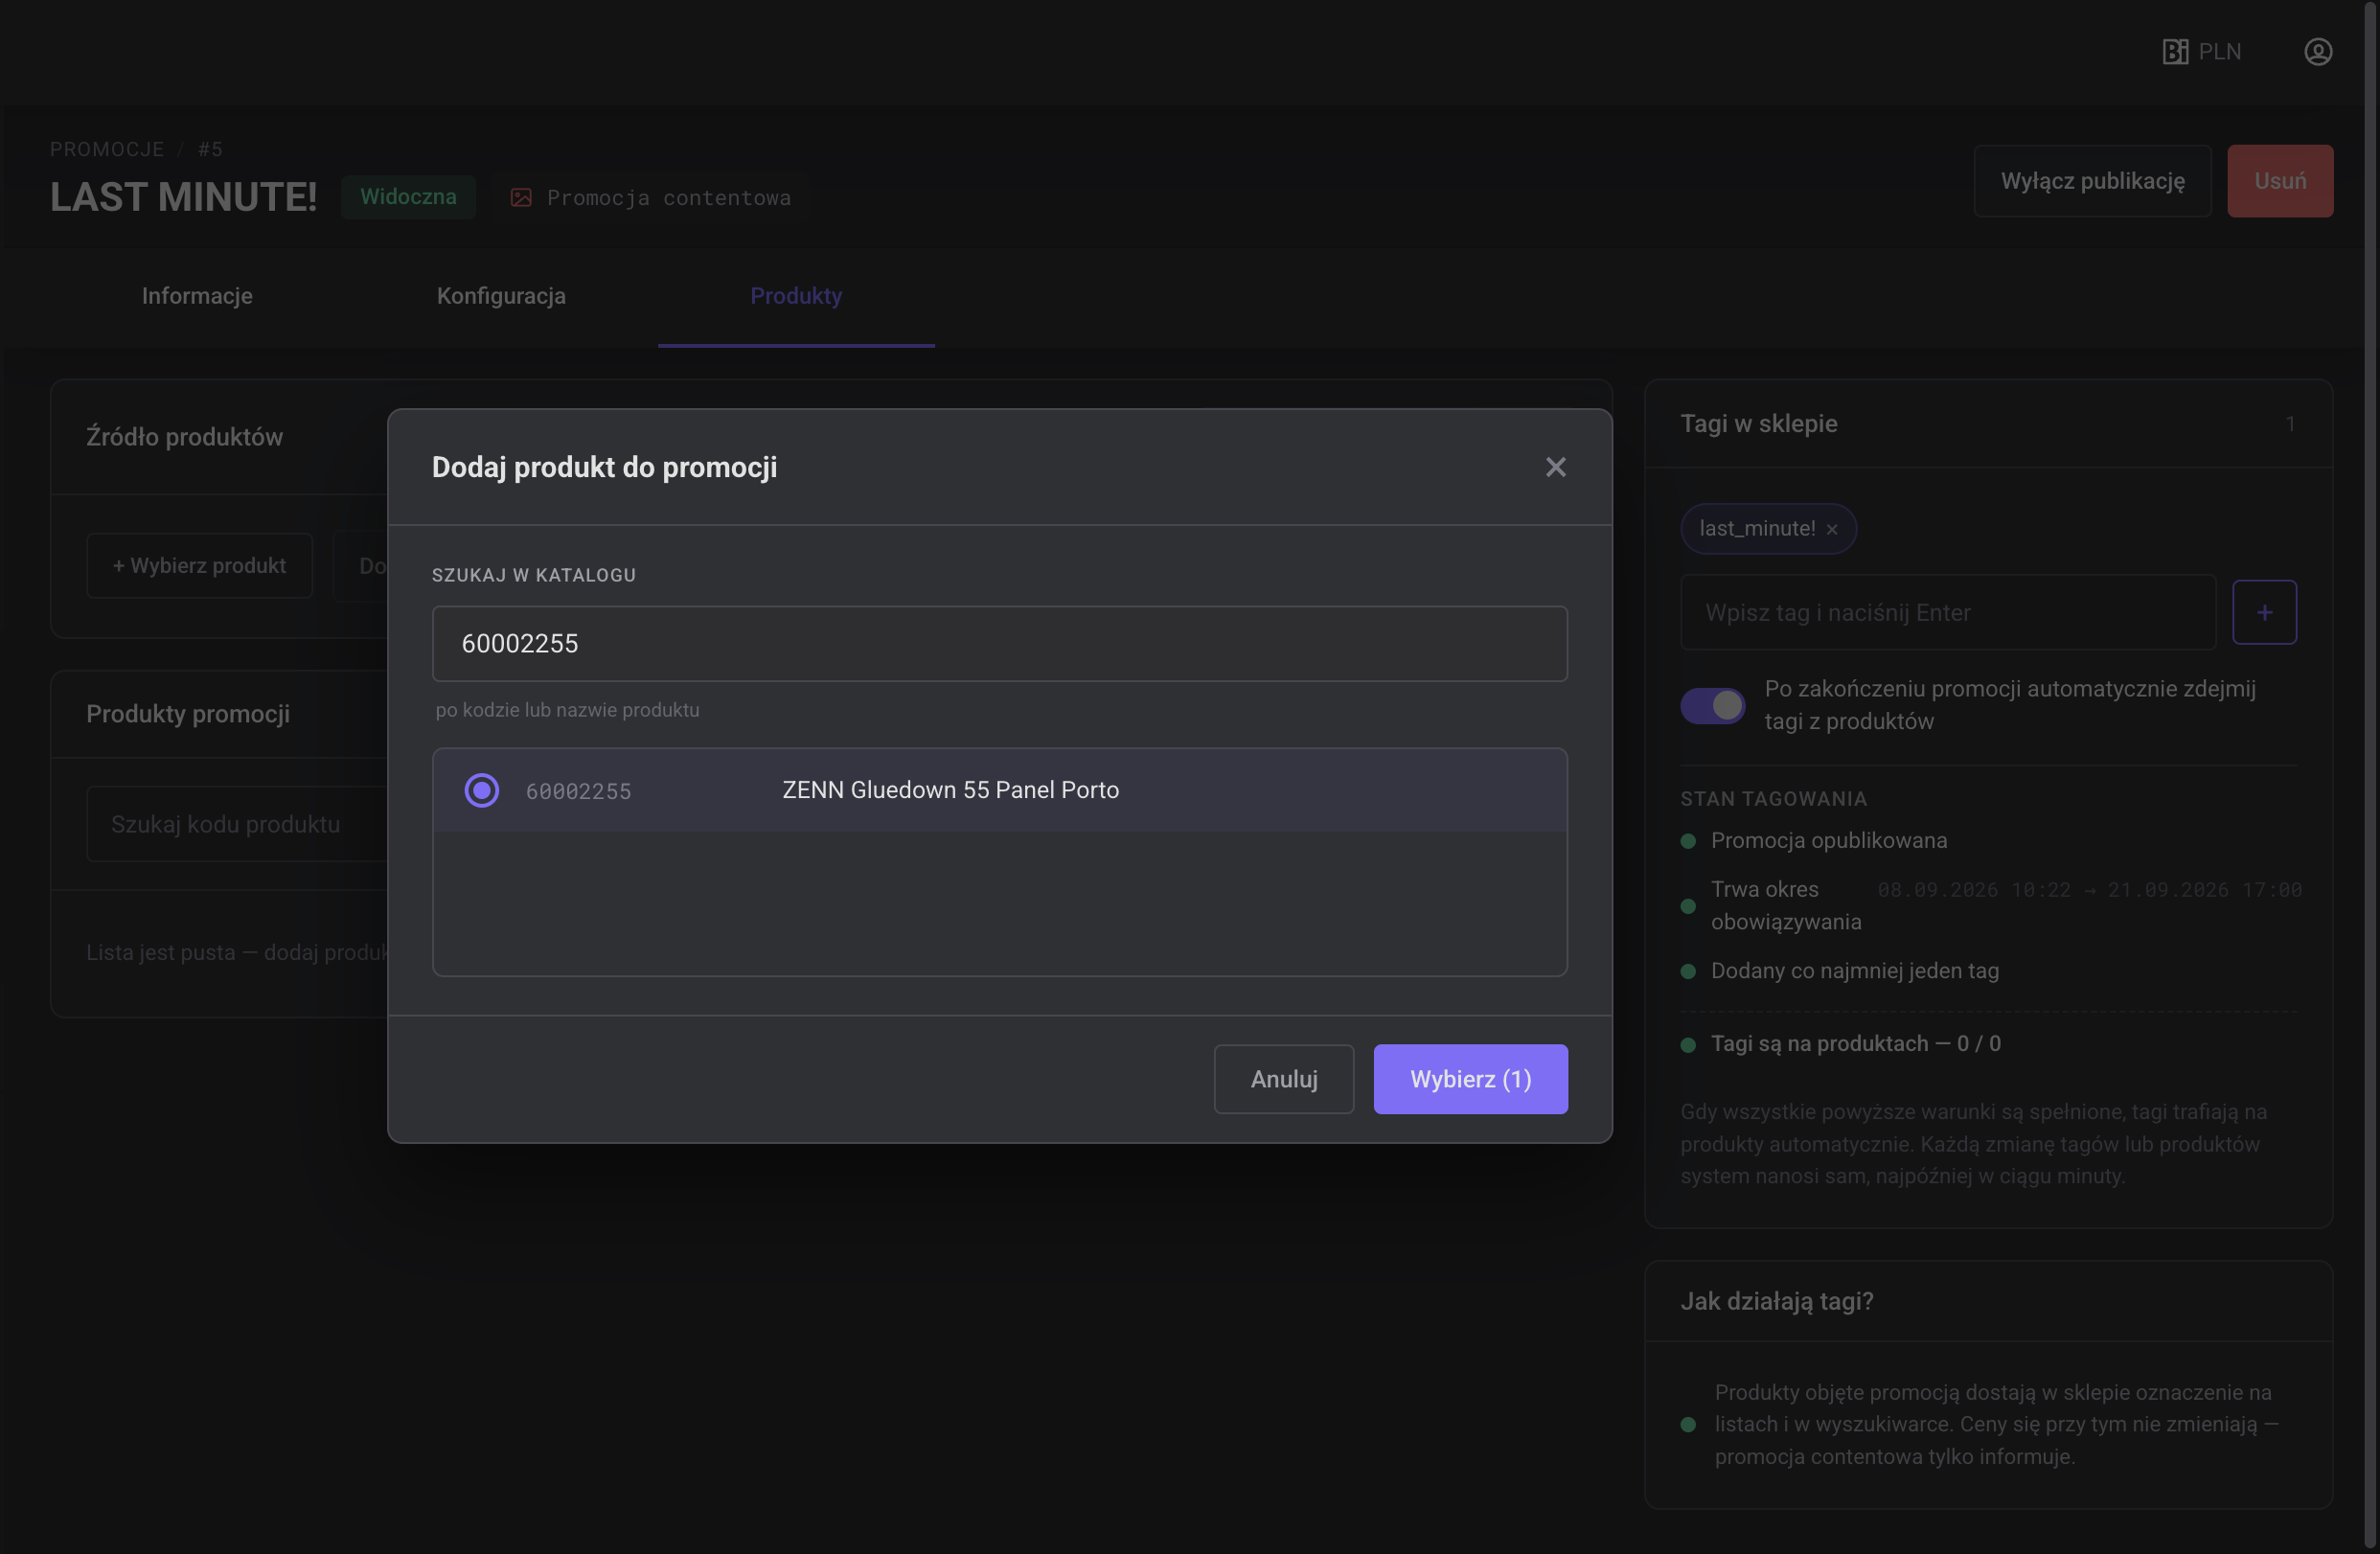Click the Szukaj kodu produktu search field
This screenshot has height=1554, width=2380.
(236, 824)
